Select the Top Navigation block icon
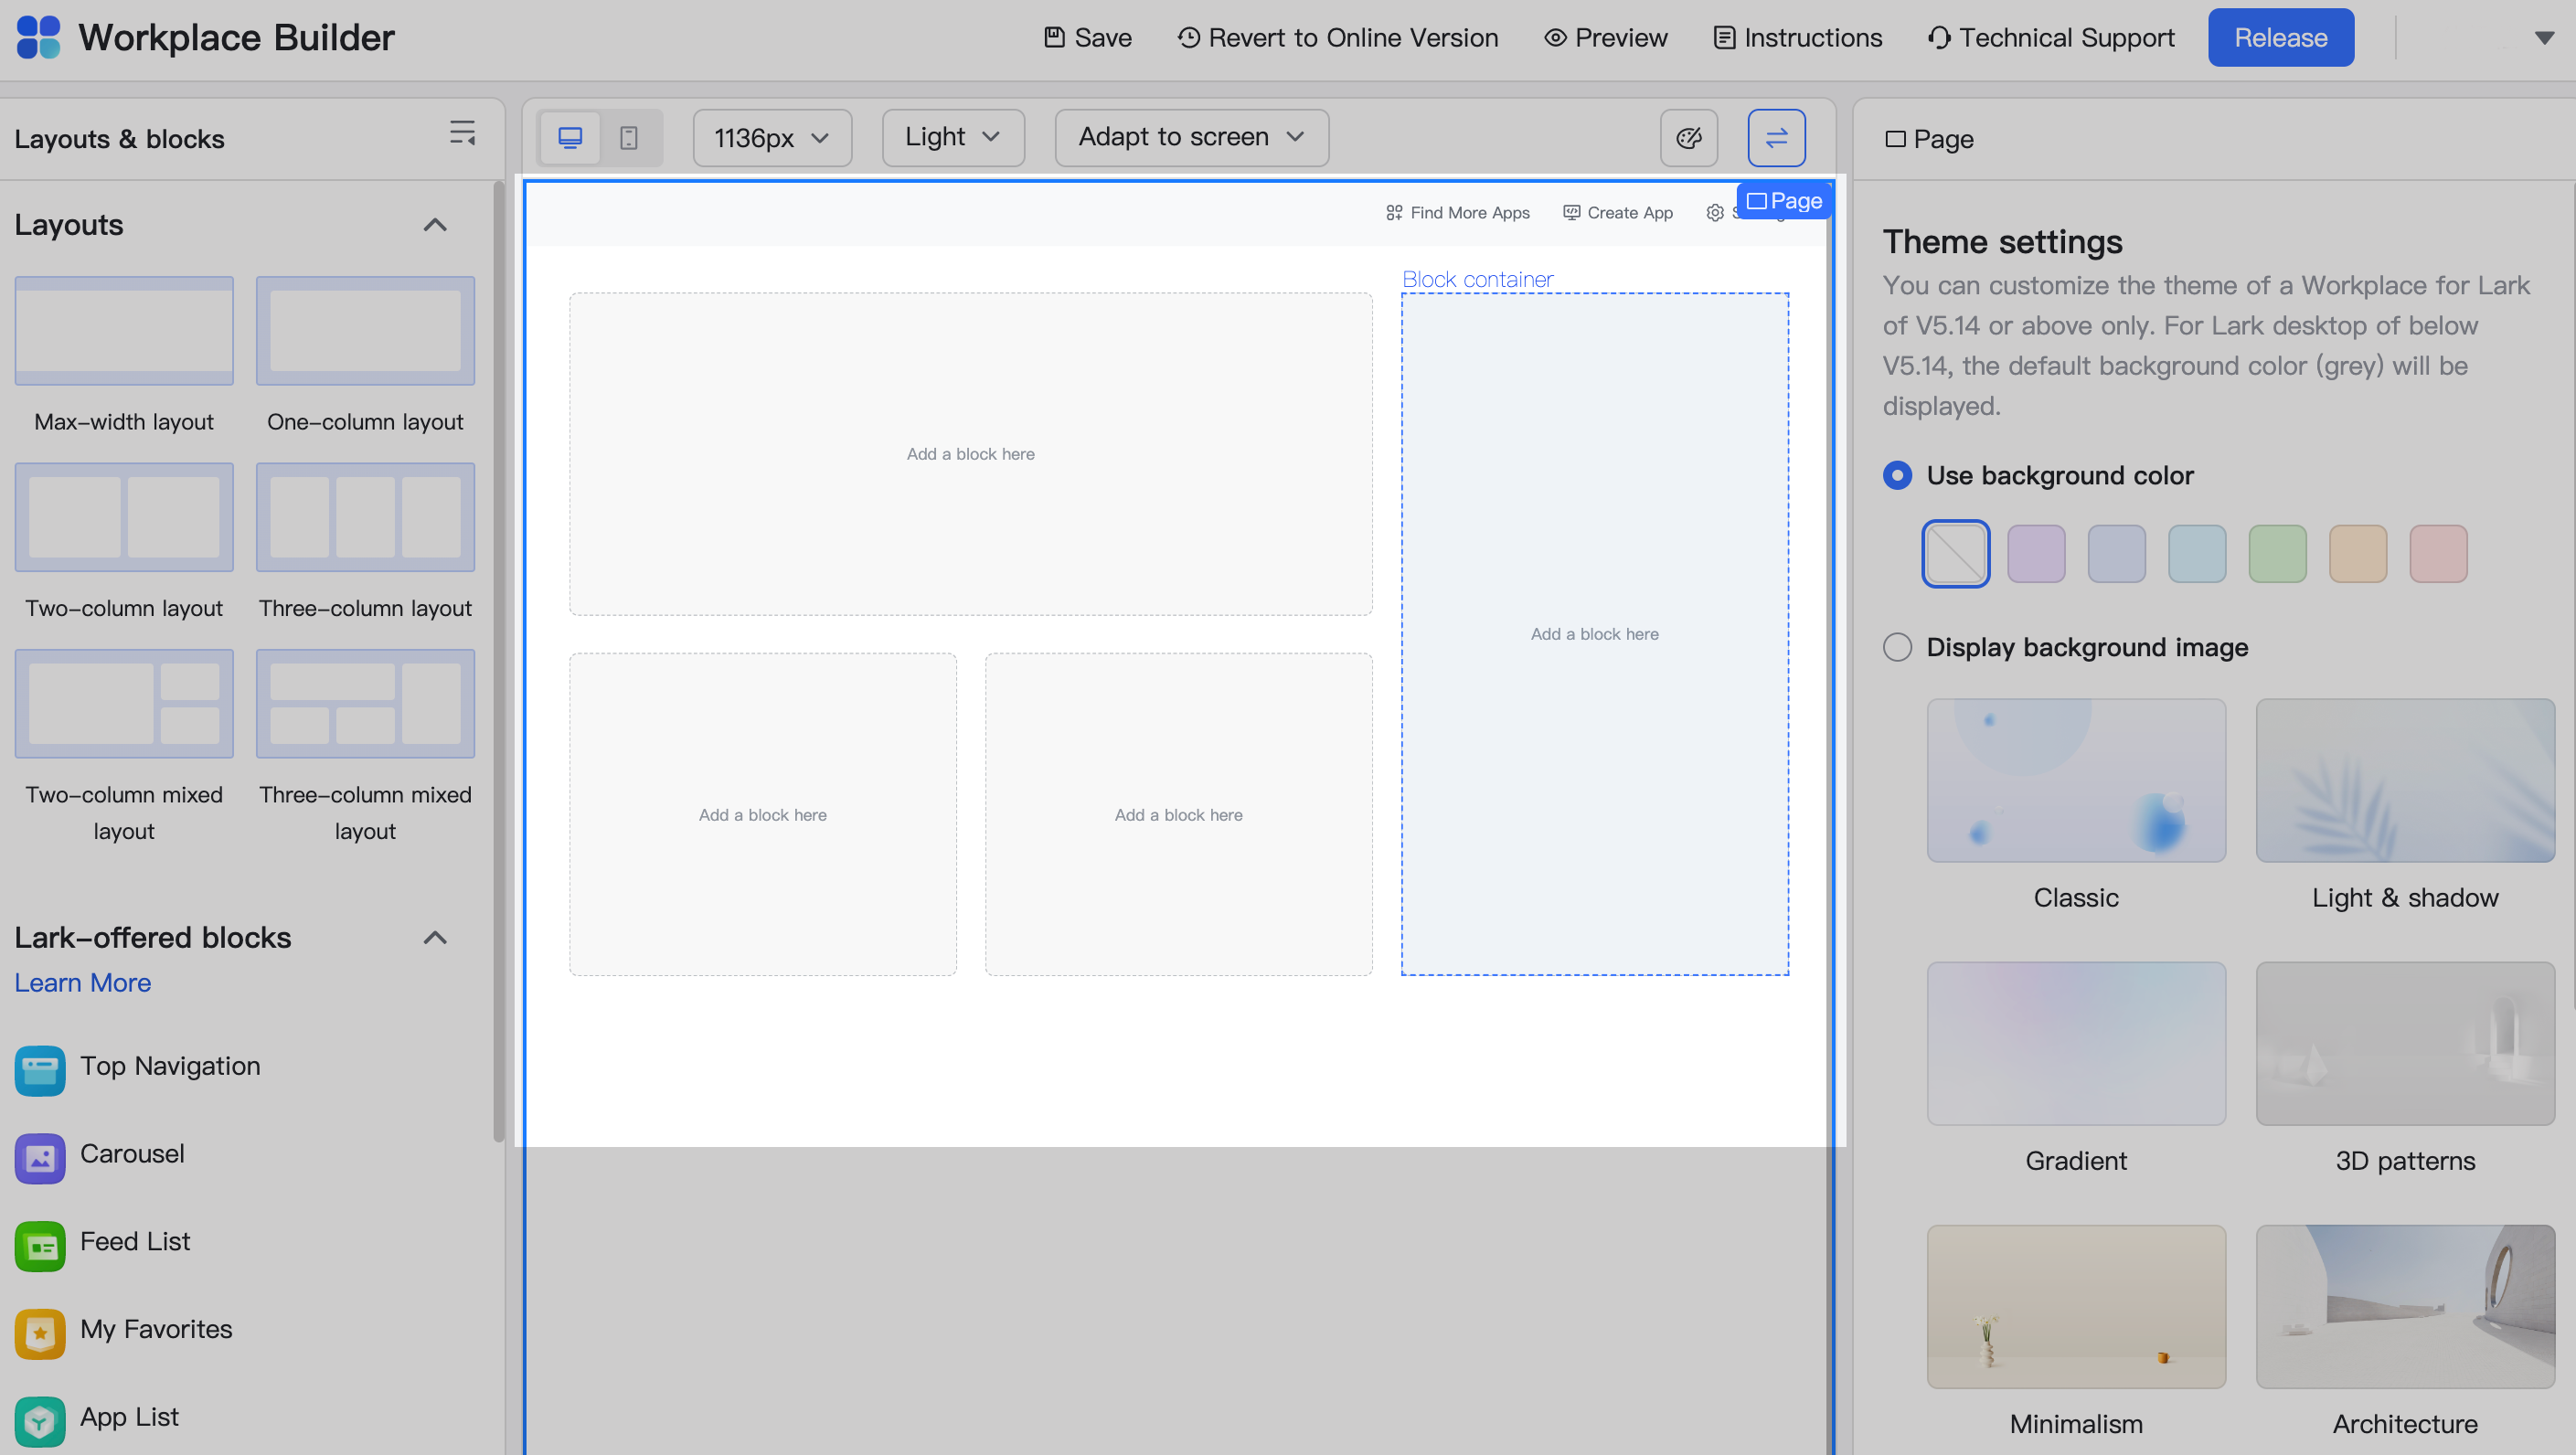This screenshot has width=2576, height=1455. pyautogui.click(x=40, y=1070)
